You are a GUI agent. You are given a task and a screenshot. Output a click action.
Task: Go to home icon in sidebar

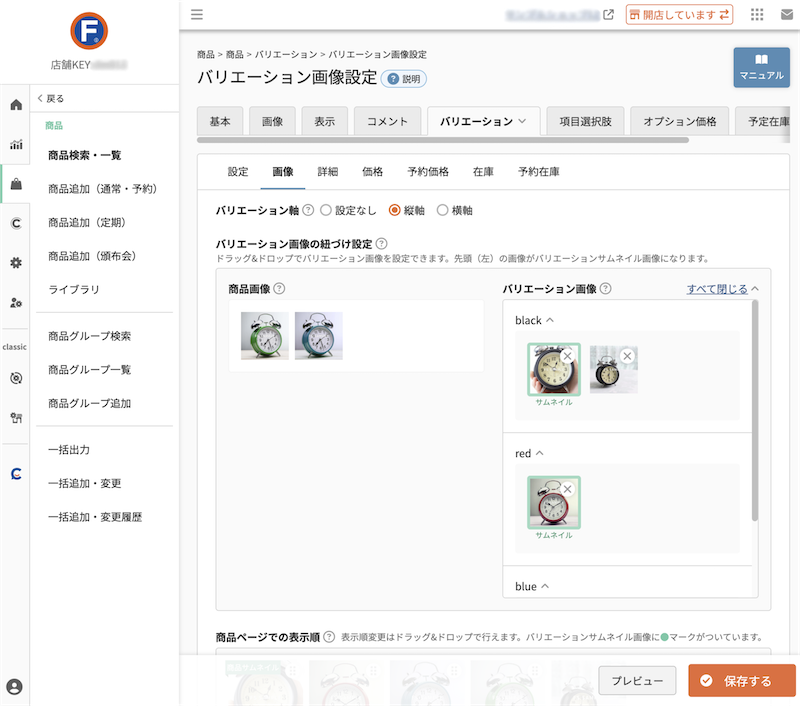(x=16, y=105)
